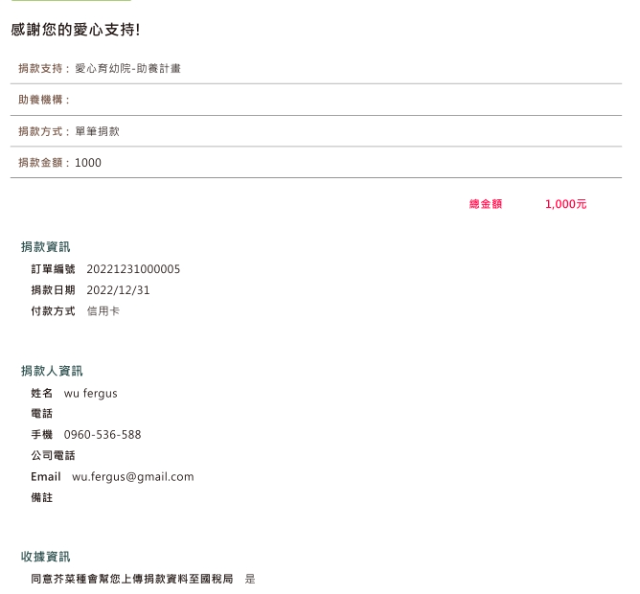
Task: Select the 愛心育幼院-助養計畫 donation project text
Action: pos(127,68)
